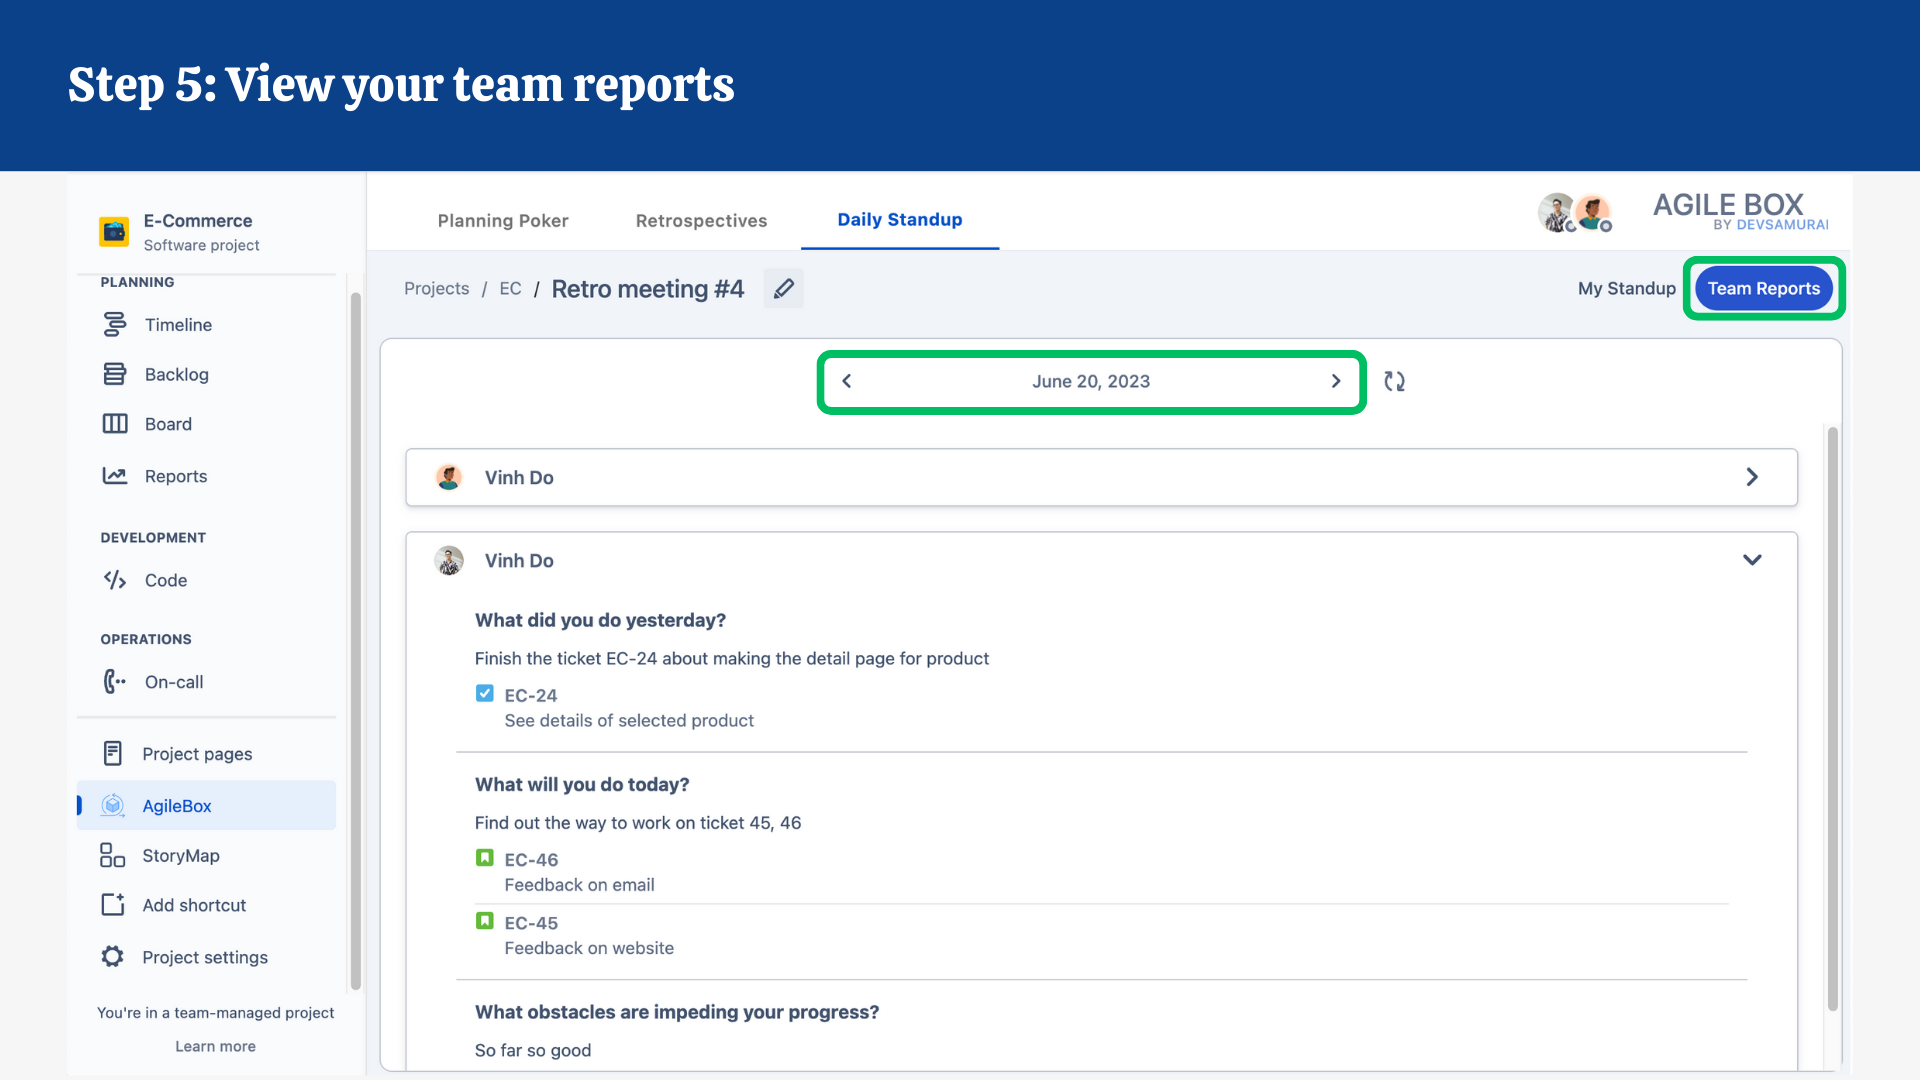Collapse the expanded Vinh Do standup report
This screenshot has width=1920, height=1080.
[1752, 559]
